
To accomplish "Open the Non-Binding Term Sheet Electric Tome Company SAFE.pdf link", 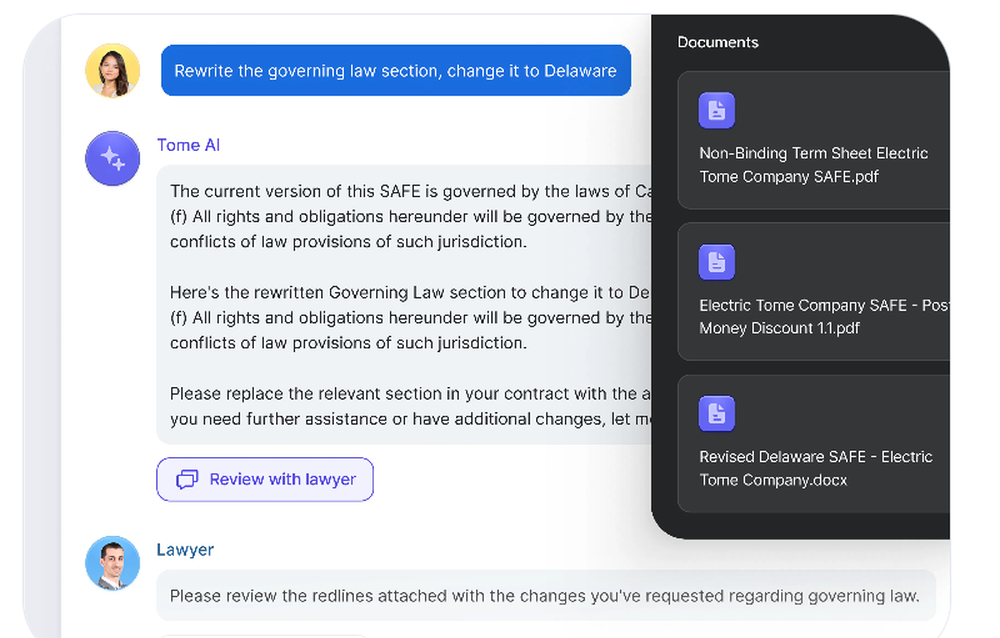I will pyautogui.click(x=814, y=164).
